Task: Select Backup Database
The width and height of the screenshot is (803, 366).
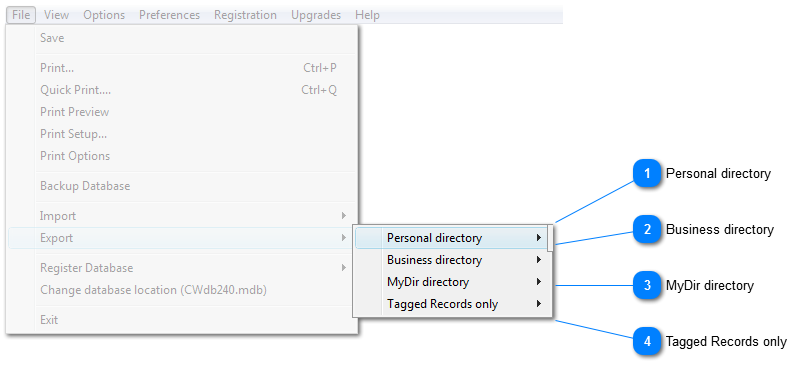Action: tap(182, 186)
